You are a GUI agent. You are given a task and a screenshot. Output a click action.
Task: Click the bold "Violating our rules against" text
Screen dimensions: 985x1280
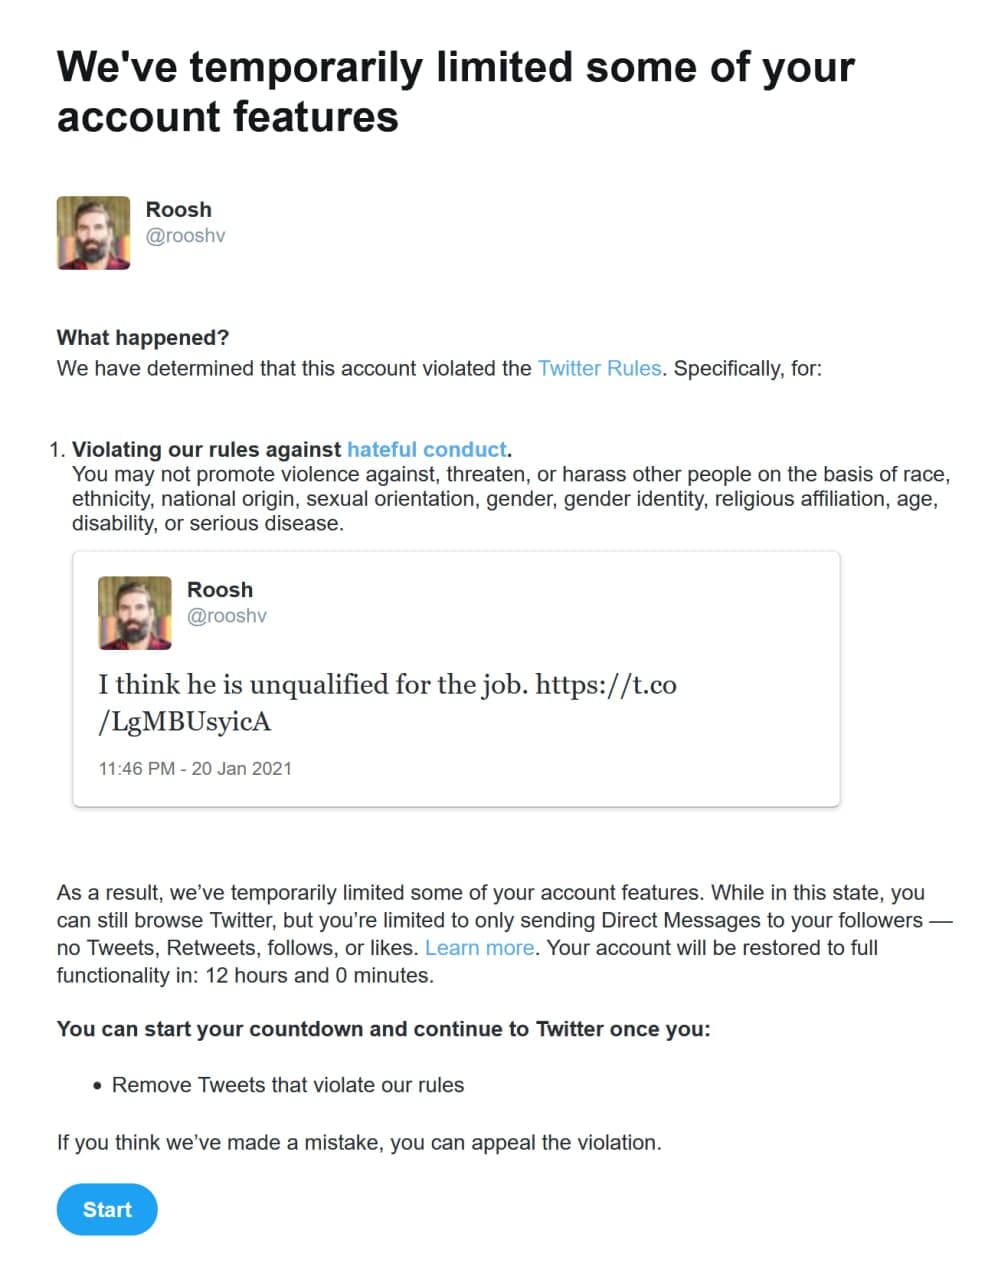click(208, 449)
